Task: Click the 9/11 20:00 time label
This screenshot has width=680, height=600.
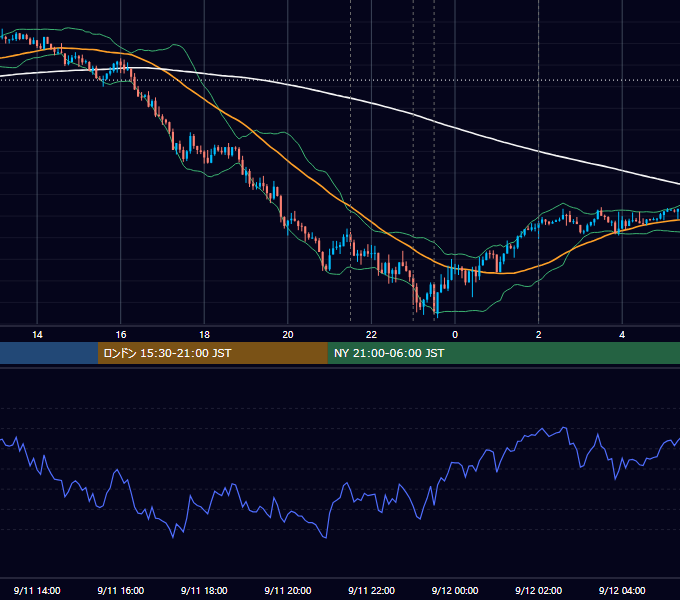Action: (288, 590)
